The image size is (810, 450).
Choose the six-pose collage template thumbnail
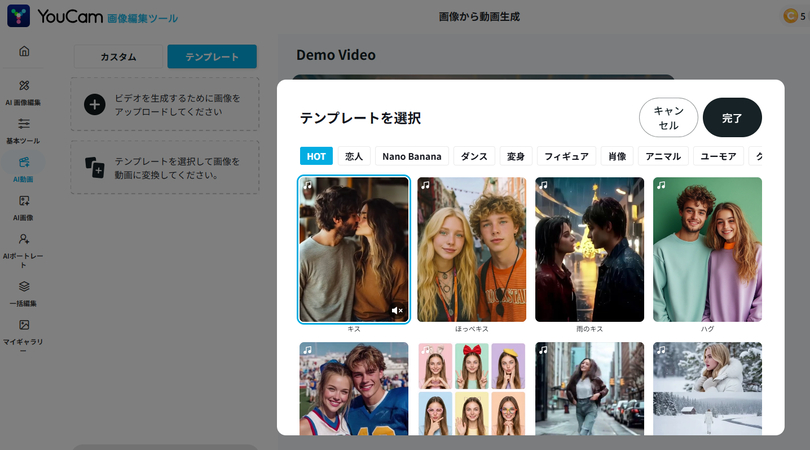[x=472, y=389]
